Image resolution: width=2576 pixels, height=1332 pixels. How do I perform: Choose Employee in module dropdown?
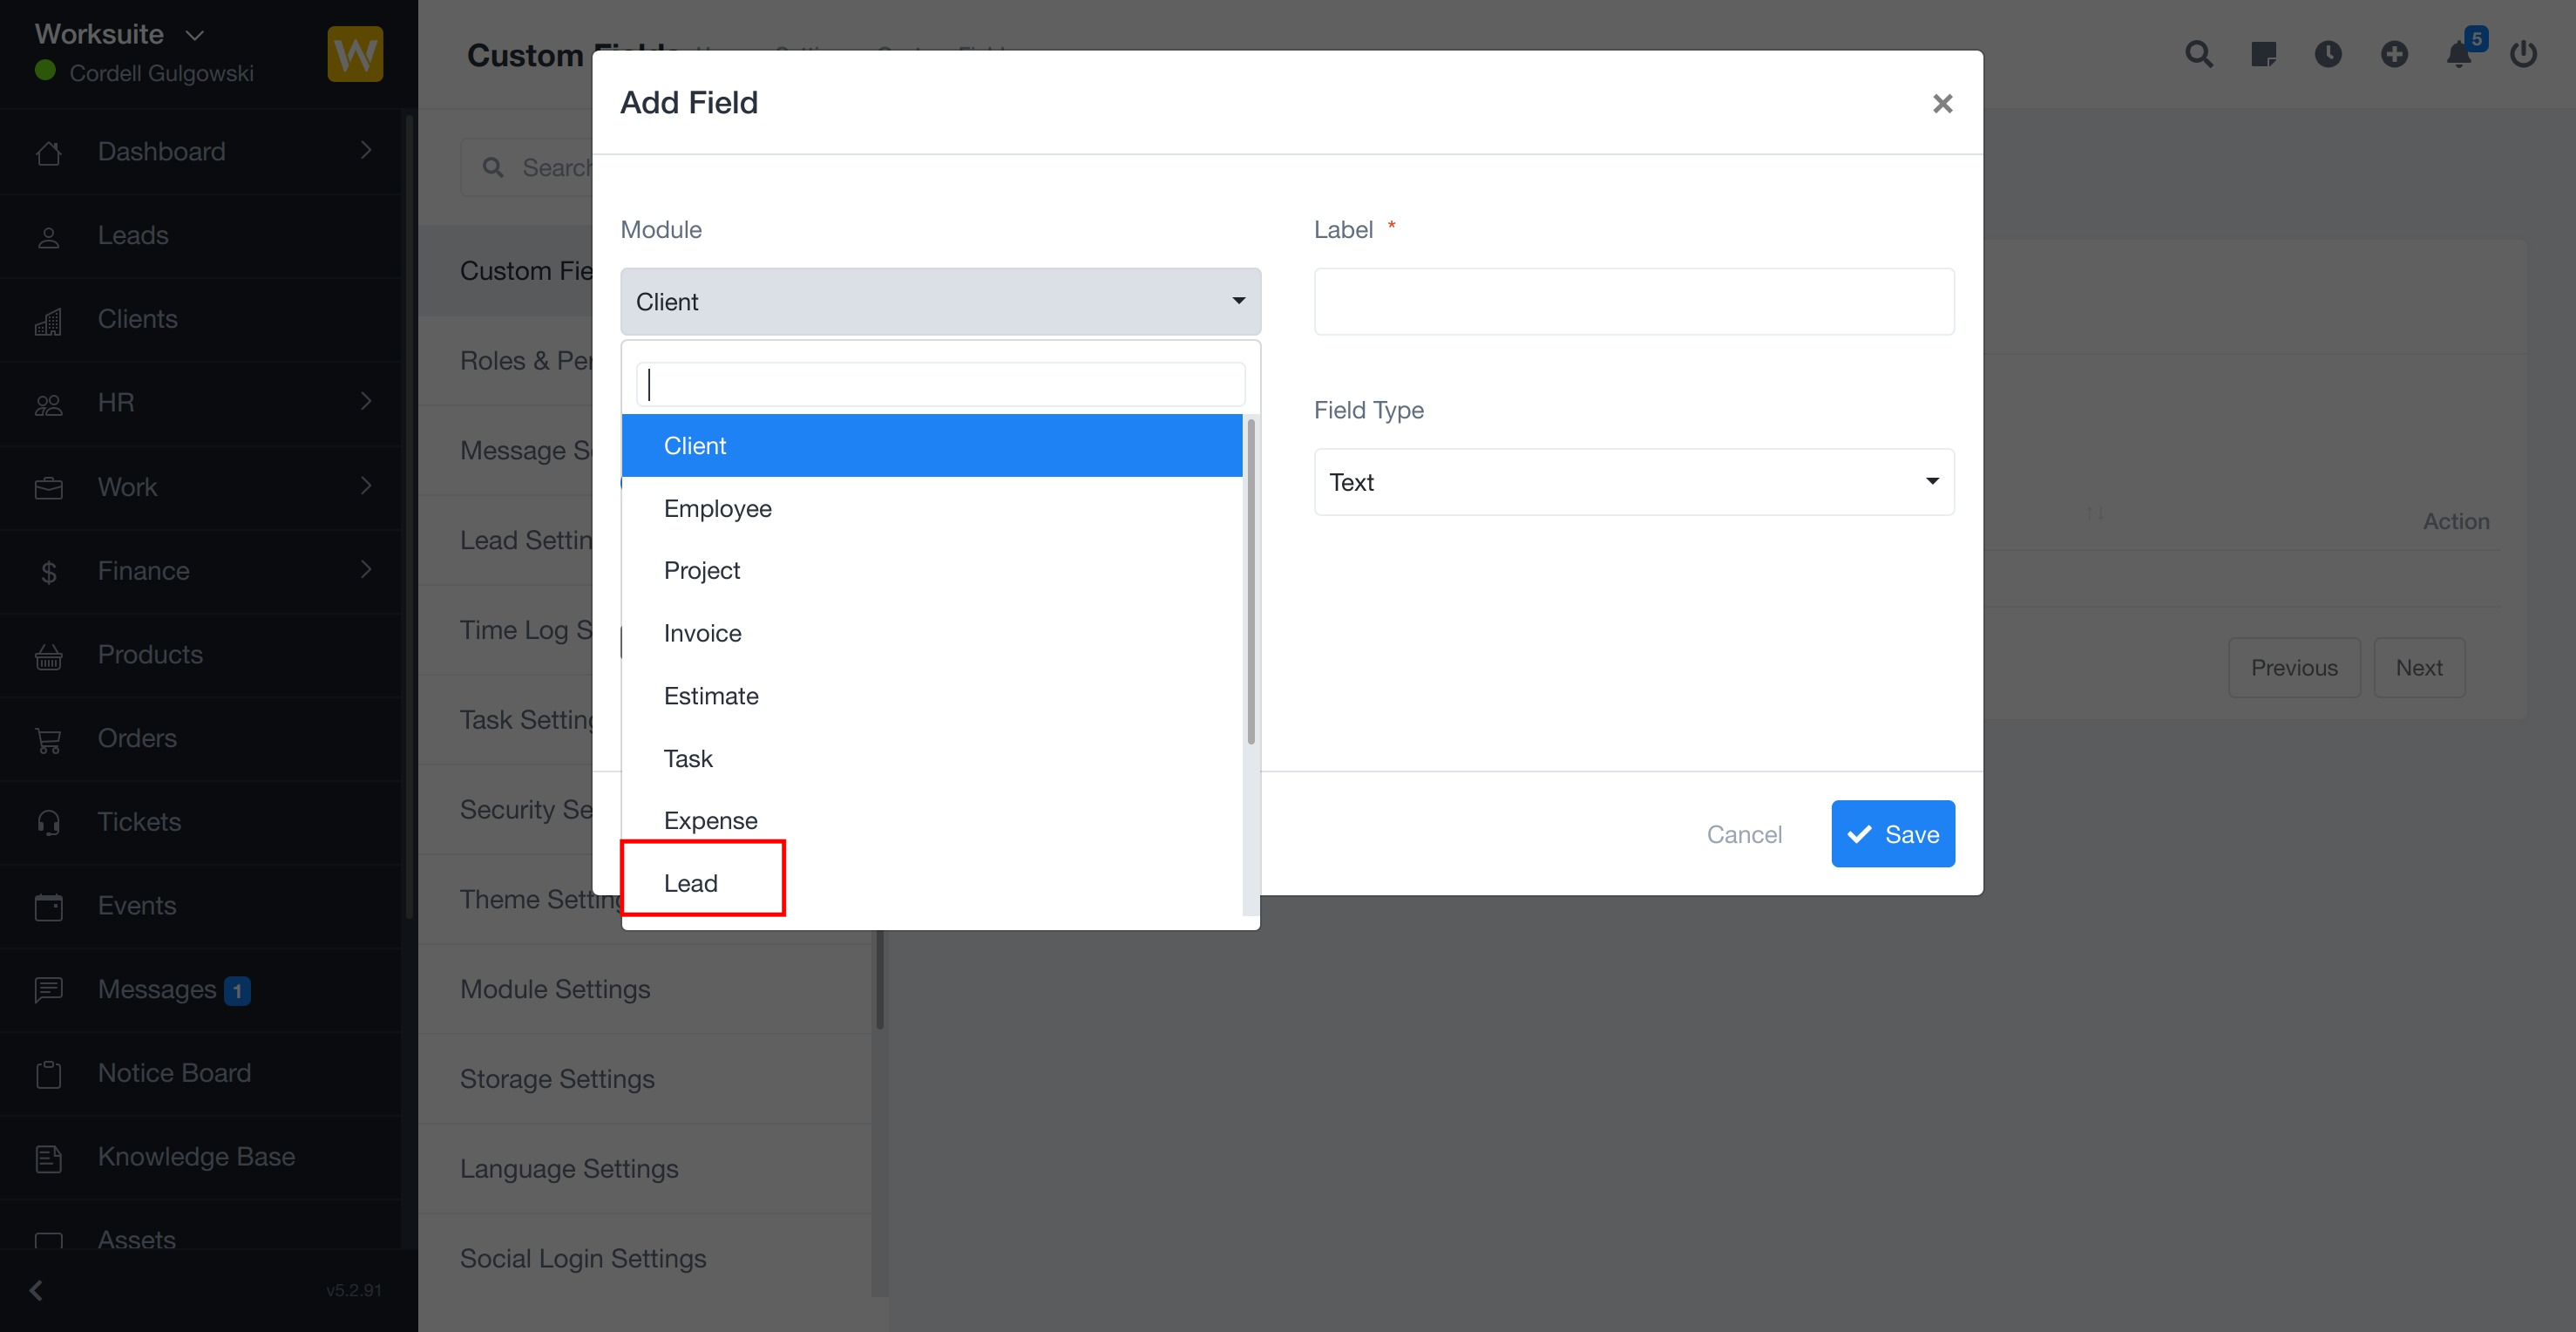point(717,508)
